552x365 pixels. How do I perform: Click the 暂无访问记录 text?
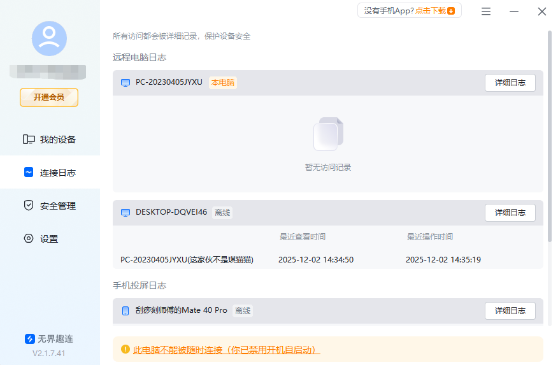328,167
